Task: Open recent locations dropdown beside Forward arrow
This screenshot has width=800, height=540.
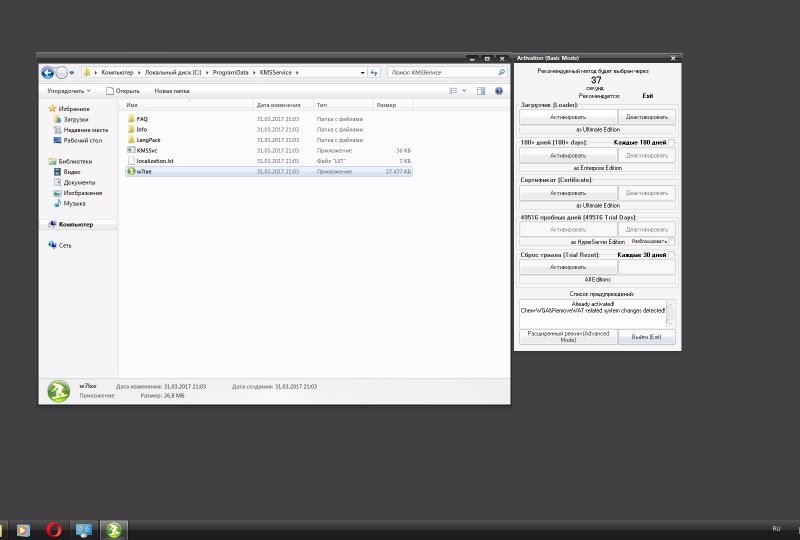Action: [x=72, y=73]
